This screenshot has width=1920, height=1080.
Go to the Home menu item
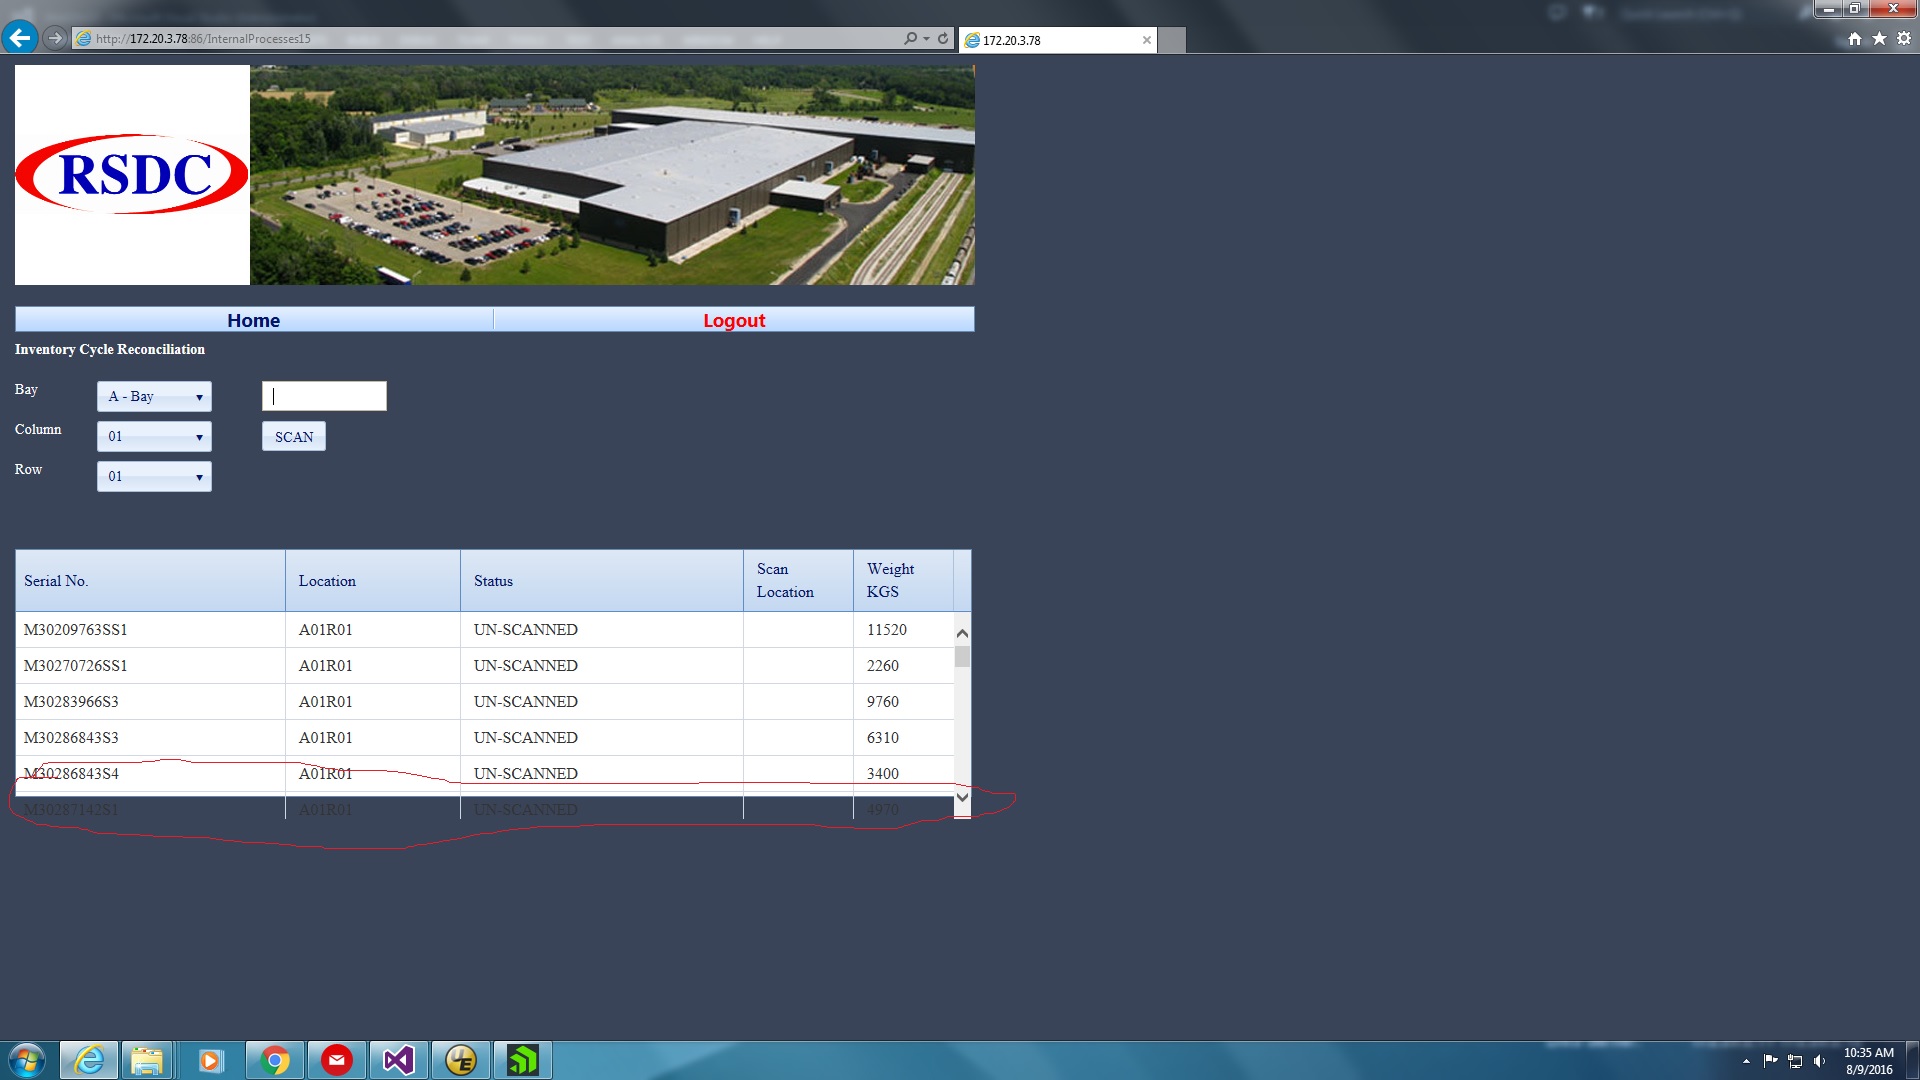pyautogui.click(x=253, y=320)
